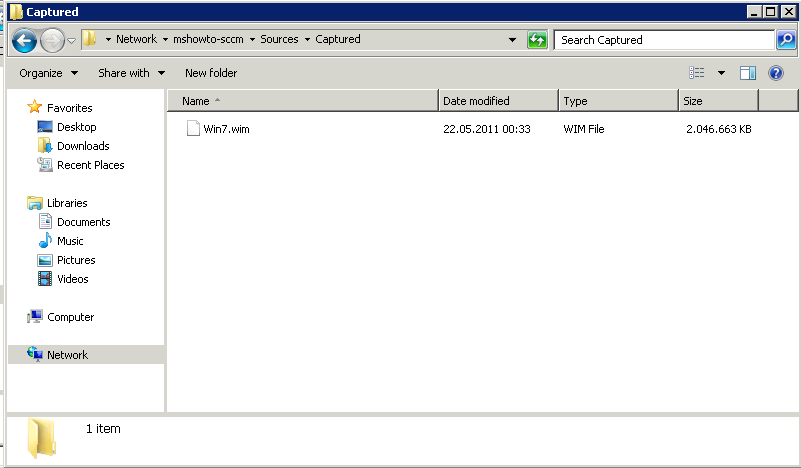
Task: Open the Share with menu
Action: click(x=131, y=73)
